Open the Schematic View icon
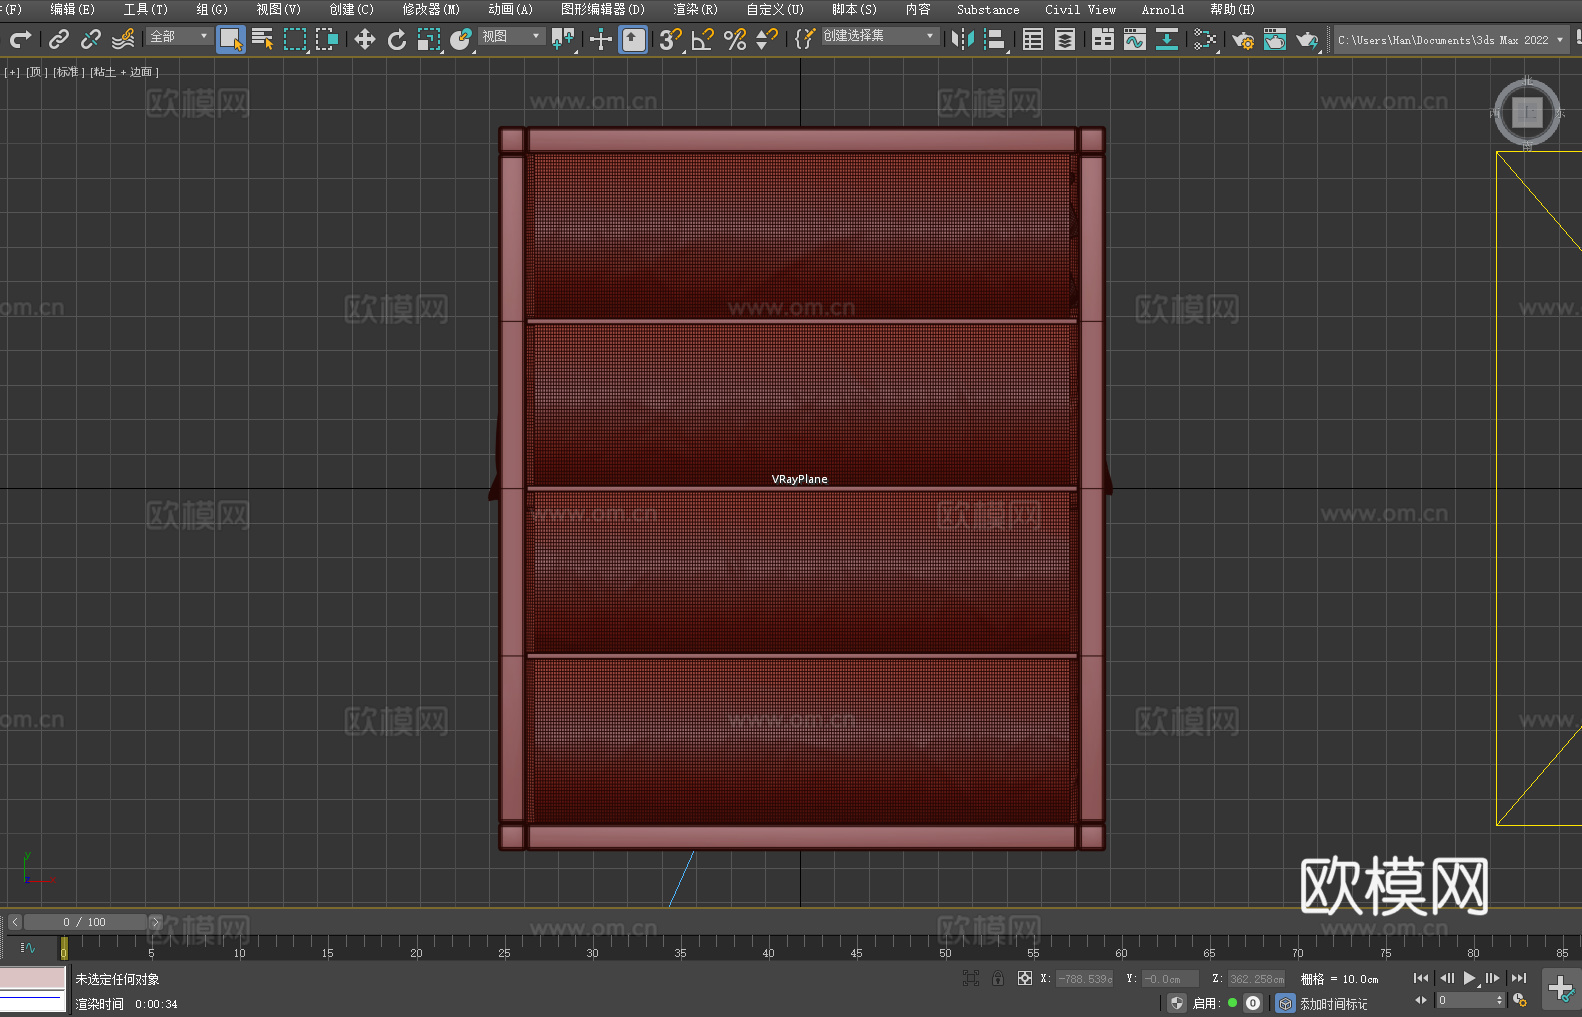 tap(1166, 39)
